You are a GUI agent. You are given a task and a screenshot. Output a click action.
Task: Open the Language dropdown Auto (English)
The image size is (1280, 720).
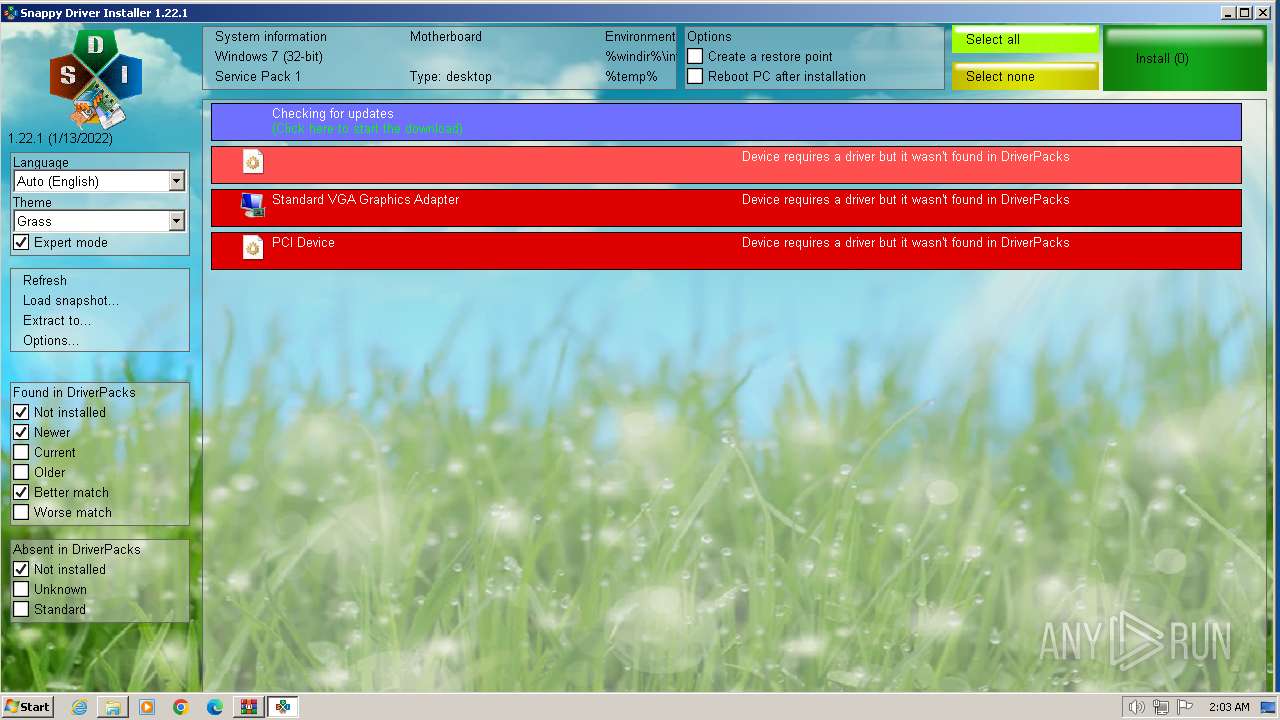click(99, 181)
